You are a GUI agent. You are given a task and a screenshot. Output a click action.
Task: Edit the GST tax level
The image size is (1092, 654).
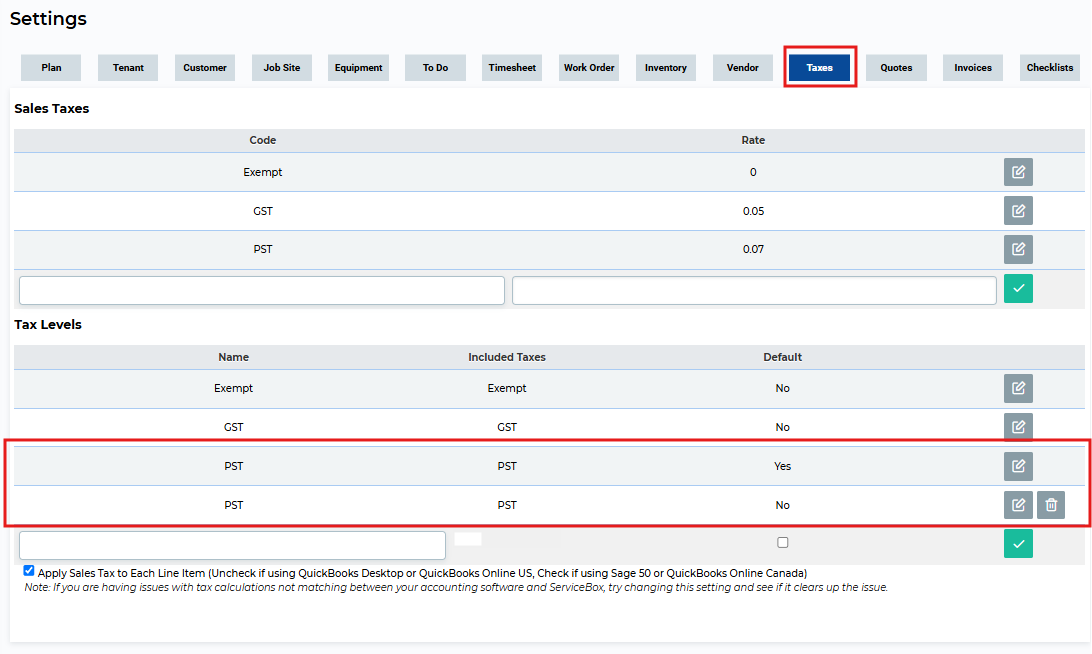tap(1018, 427)
